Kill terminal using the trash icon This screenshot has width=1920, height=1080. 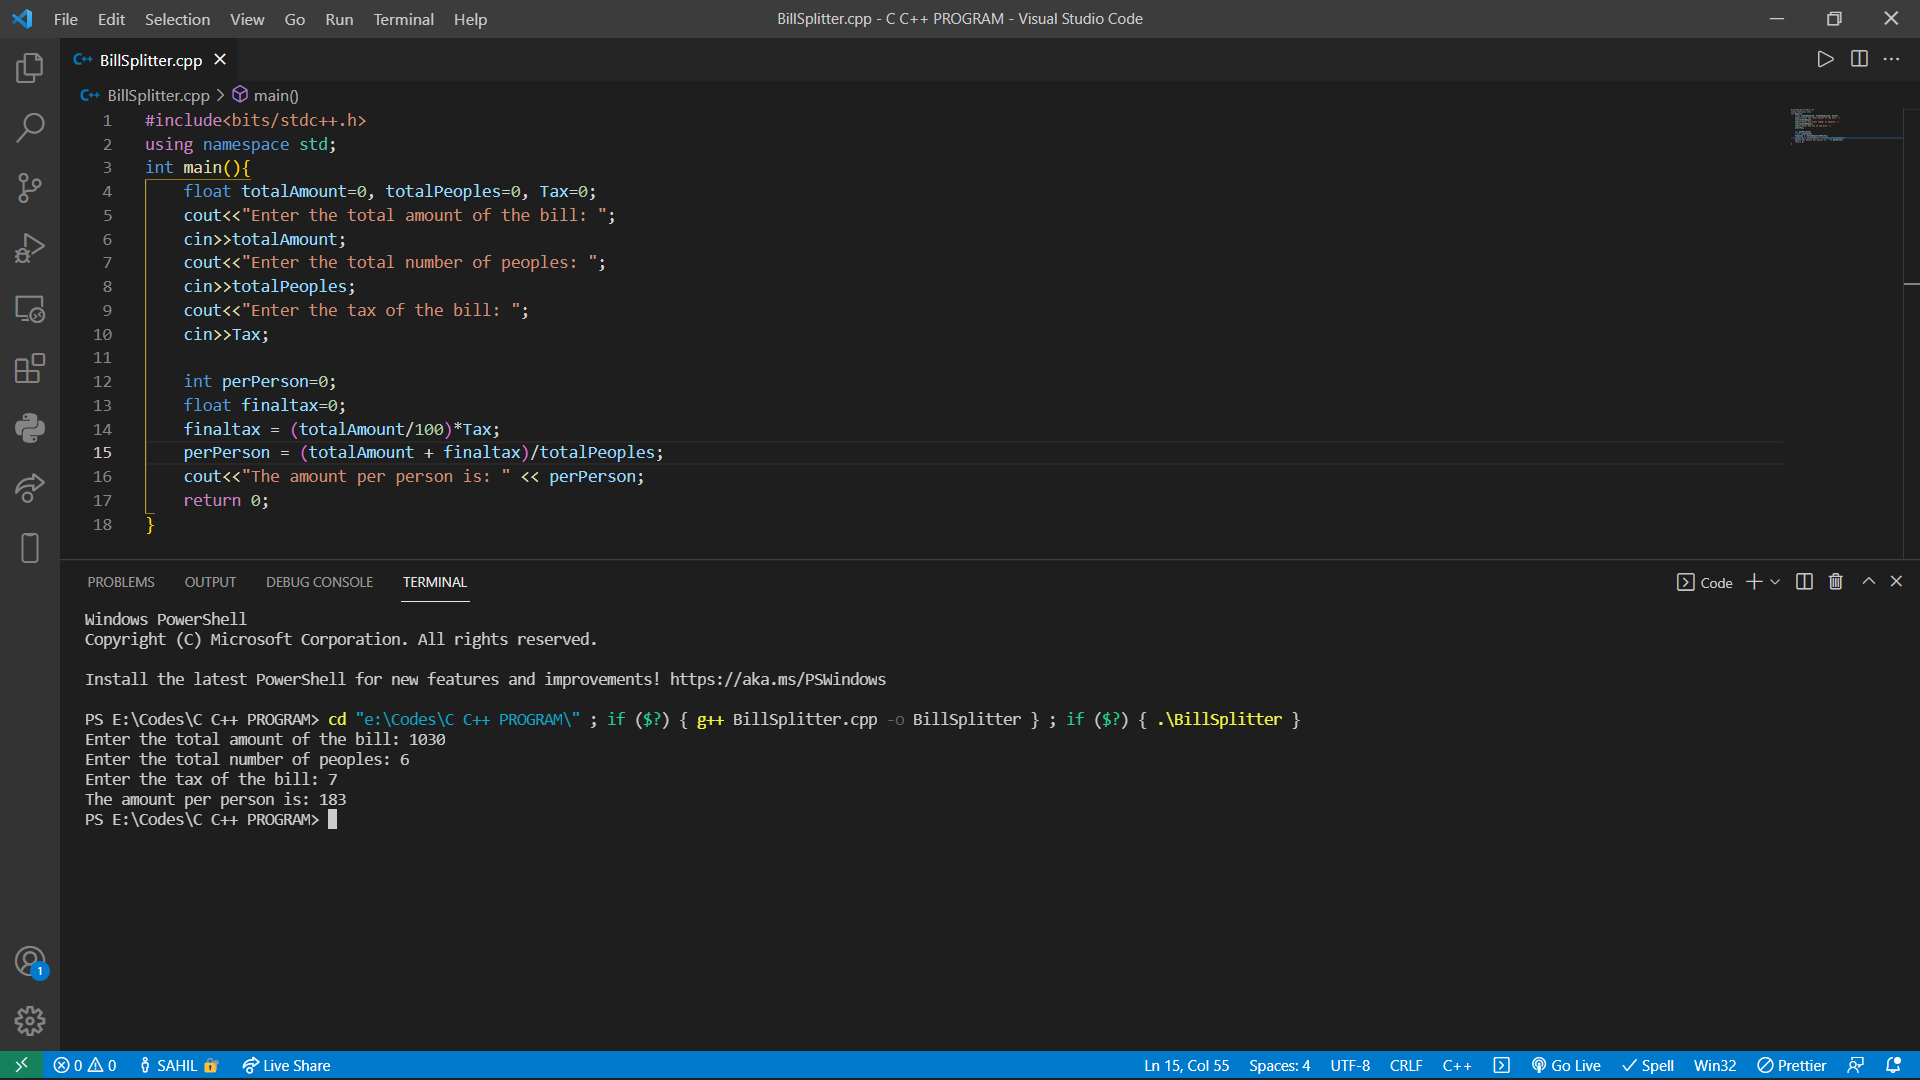coord(1836,582)
